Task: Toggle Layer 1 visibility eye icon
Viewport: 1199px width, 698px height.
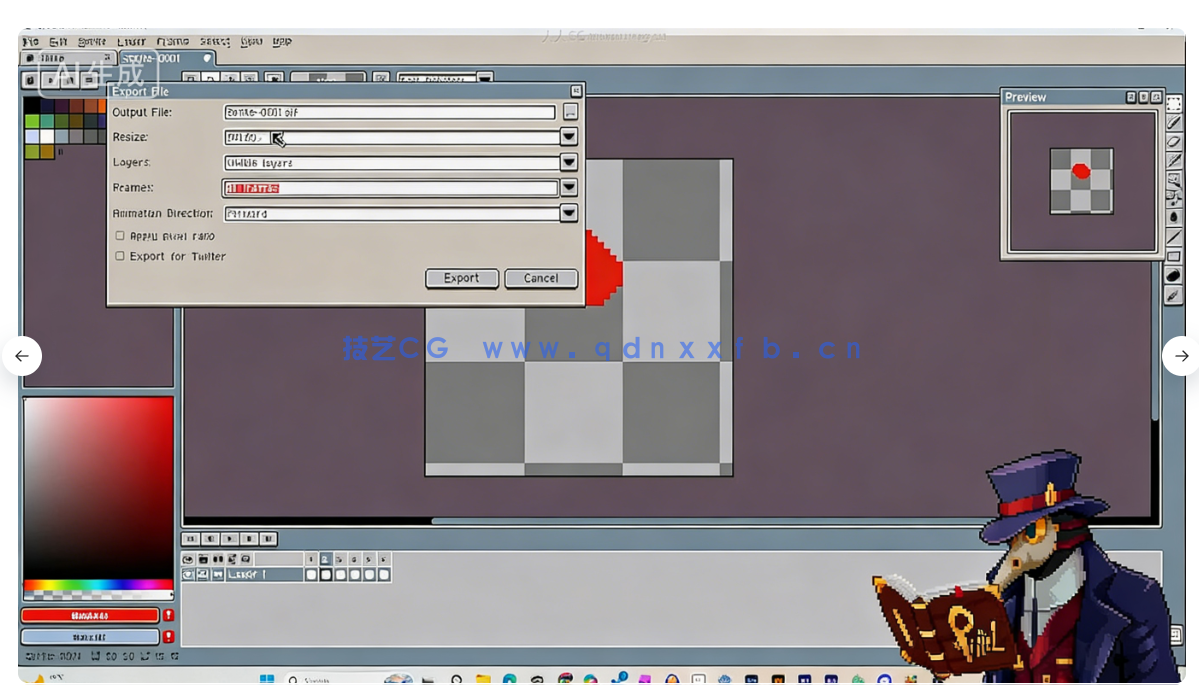Action: 188,575
